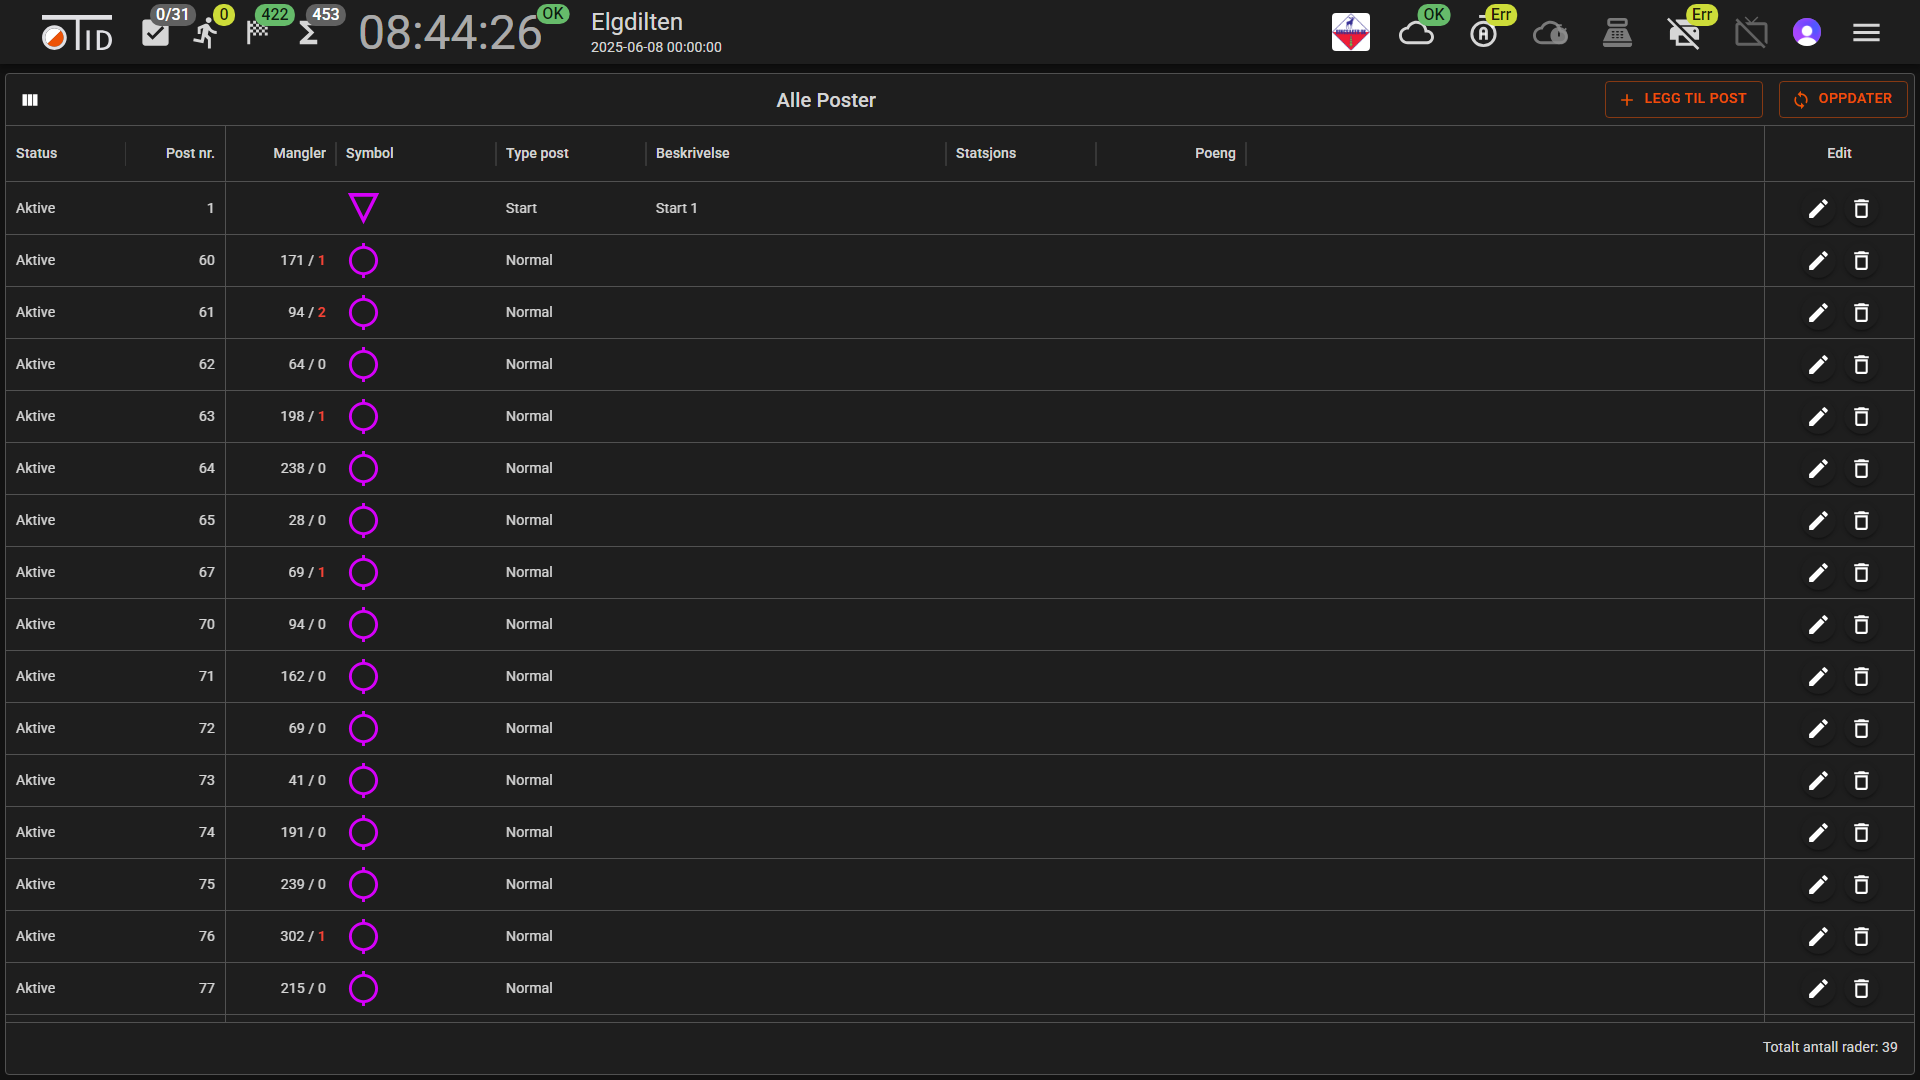The image size is (1920, 1080).
Task: Sort by the Mangler column header
Action: tap(299, 153)
